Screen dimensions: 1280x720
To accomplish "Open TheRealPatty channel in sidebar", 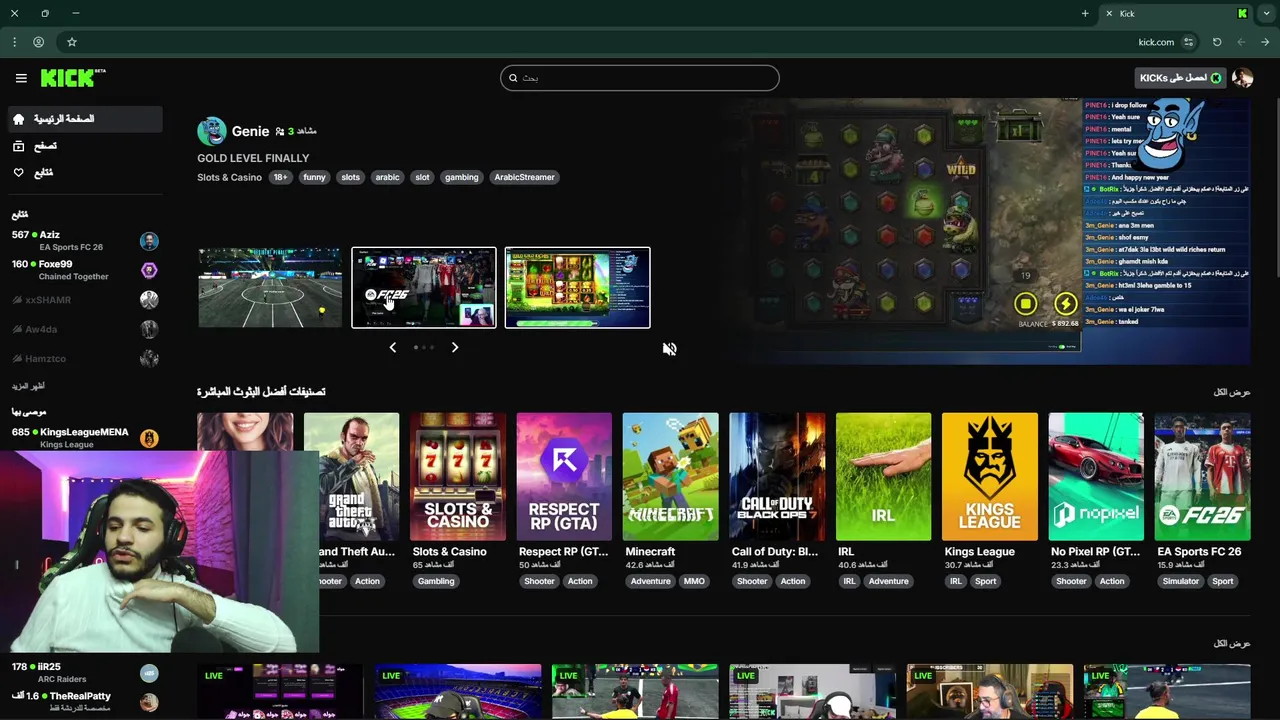I will point(85,702).
